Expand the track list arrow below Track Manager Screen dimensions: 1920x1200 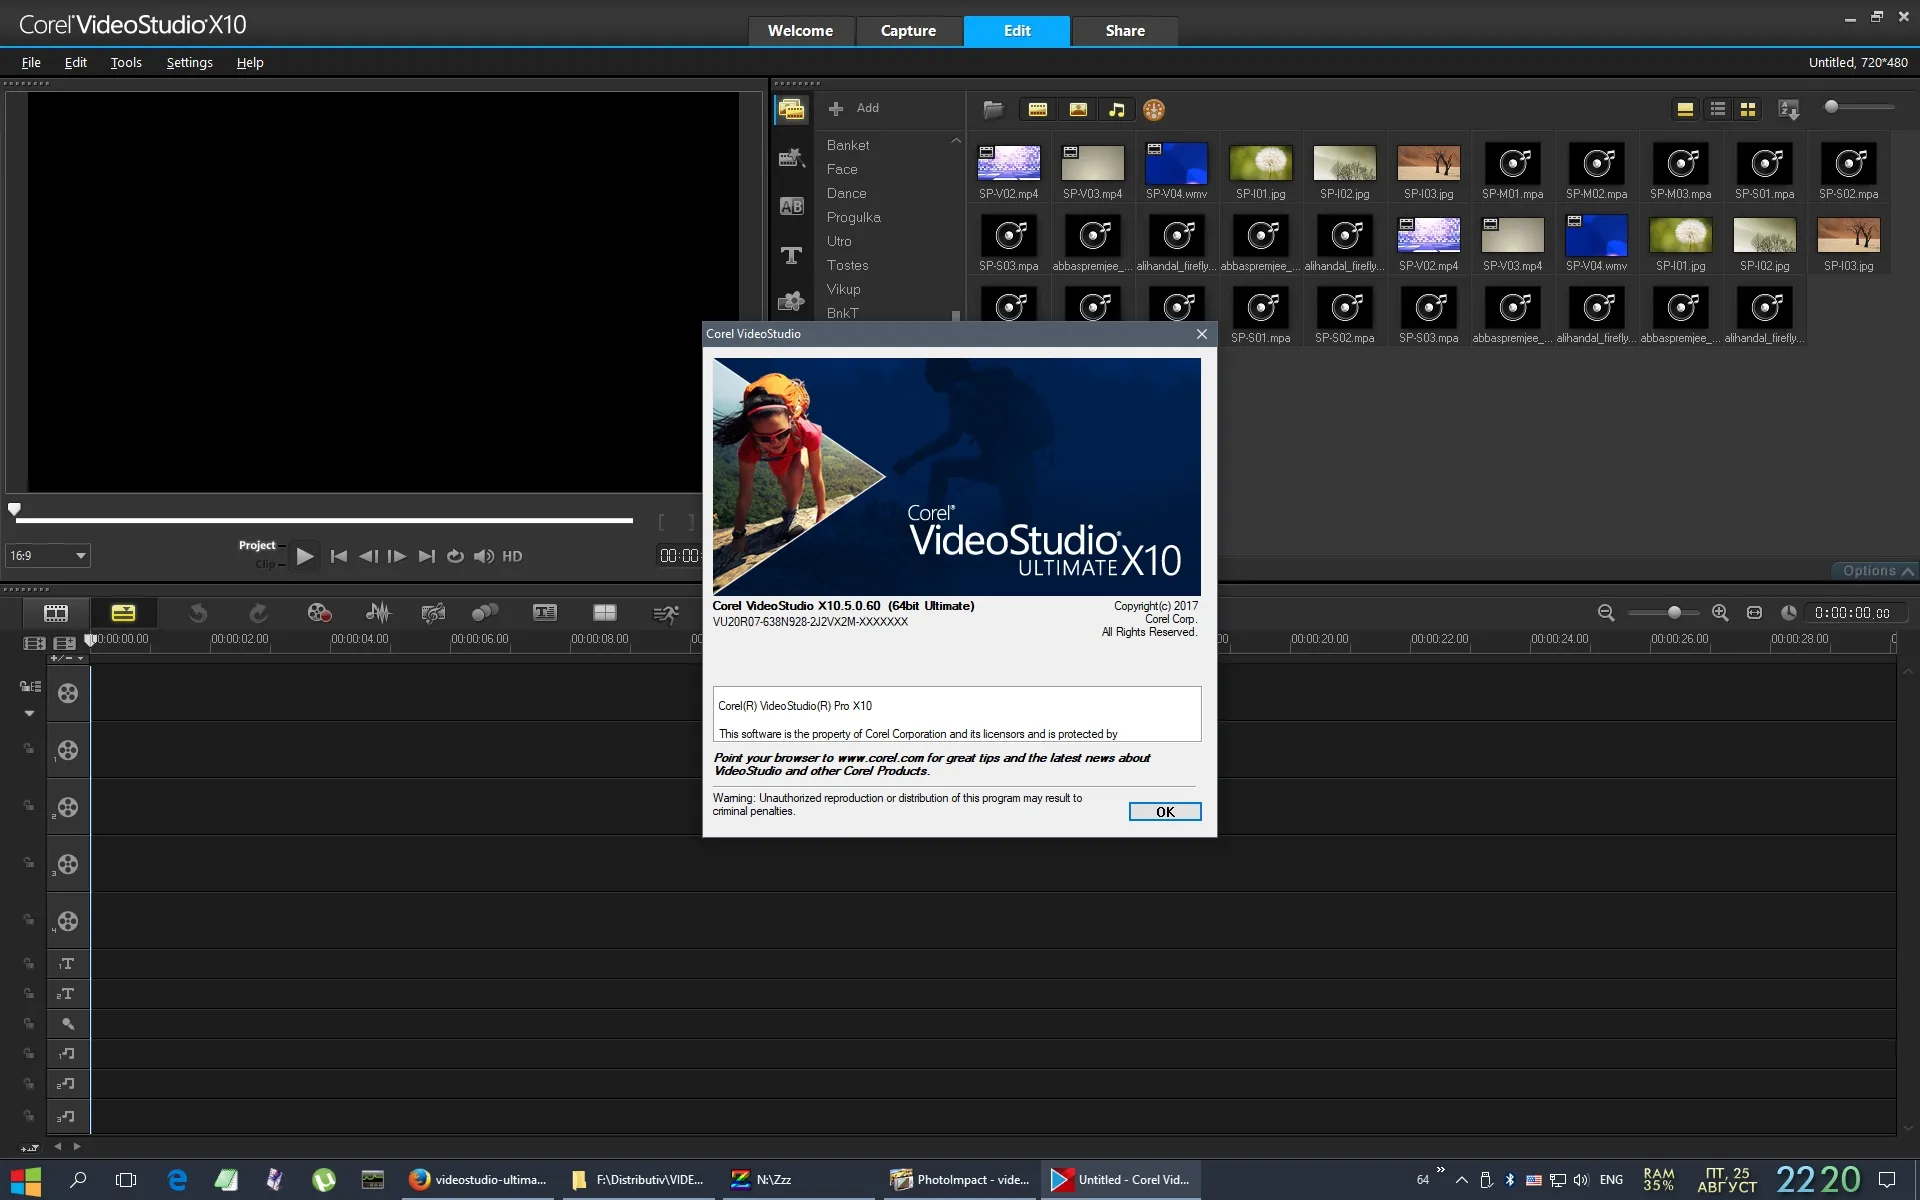point(29,713)
